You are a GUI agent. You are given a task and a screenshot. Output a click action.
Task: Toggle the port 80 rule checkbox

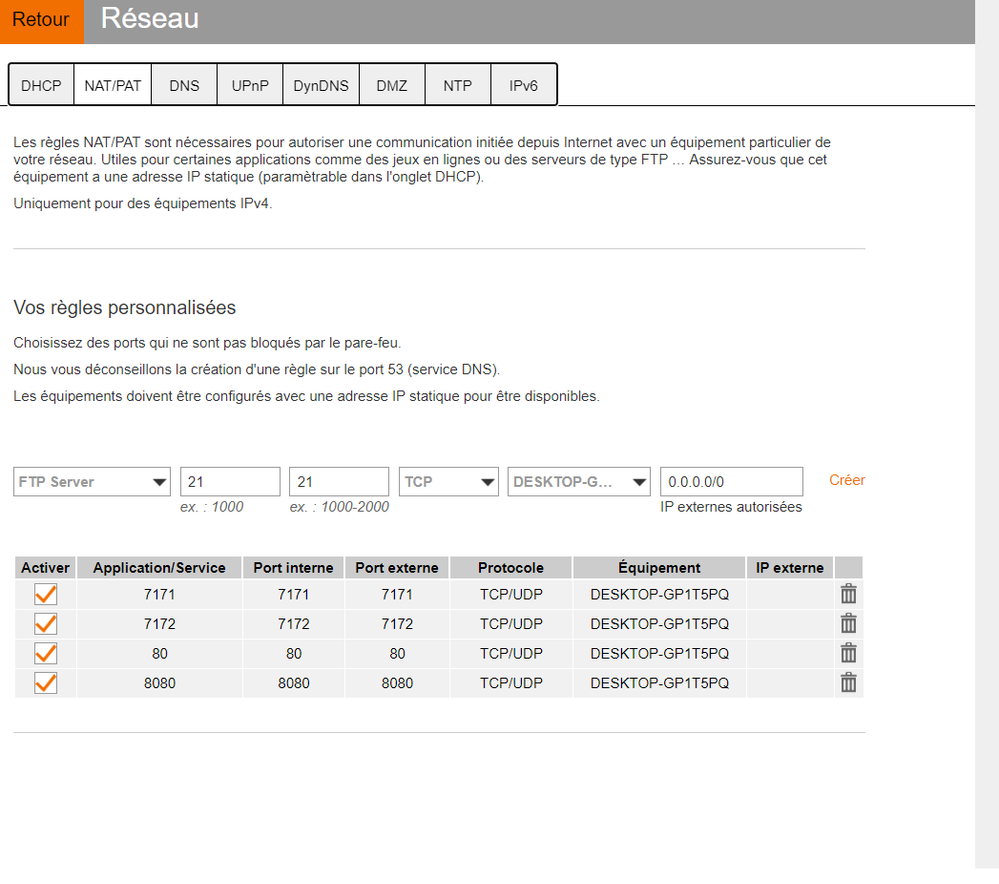tap(46, 653)
